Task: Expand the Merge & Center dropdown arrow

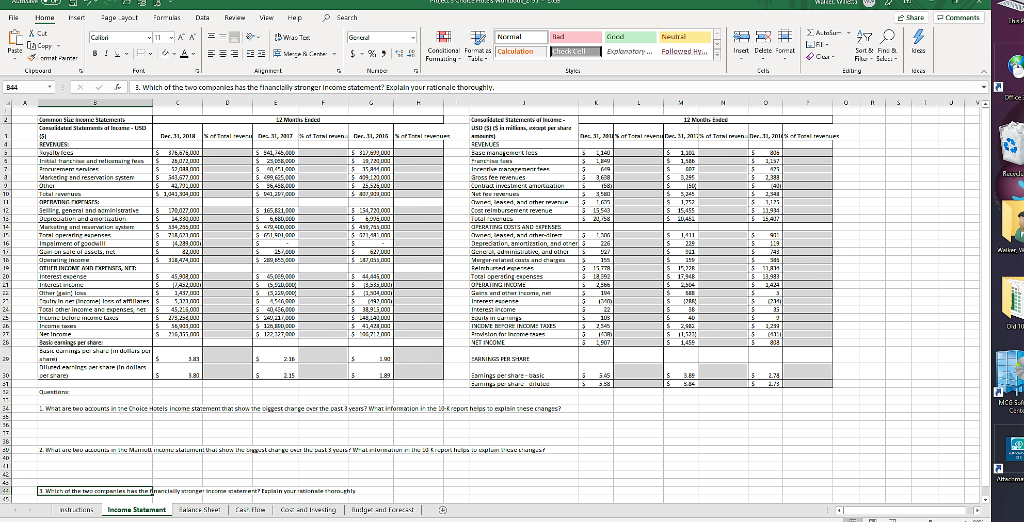Action: pos(334,54)
